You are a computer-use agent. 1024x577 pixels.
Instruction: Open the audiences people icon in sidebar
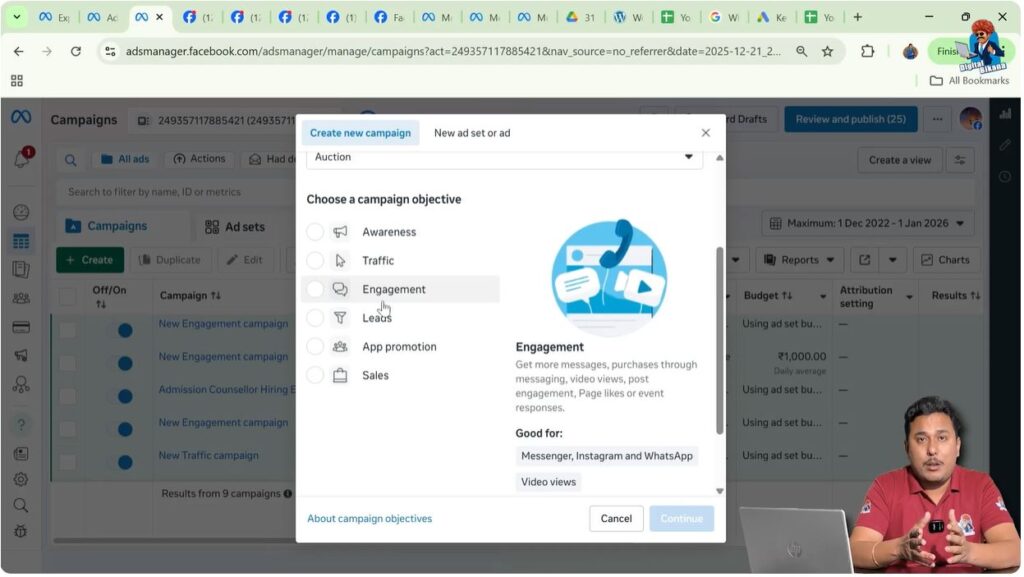pos(21,298)
